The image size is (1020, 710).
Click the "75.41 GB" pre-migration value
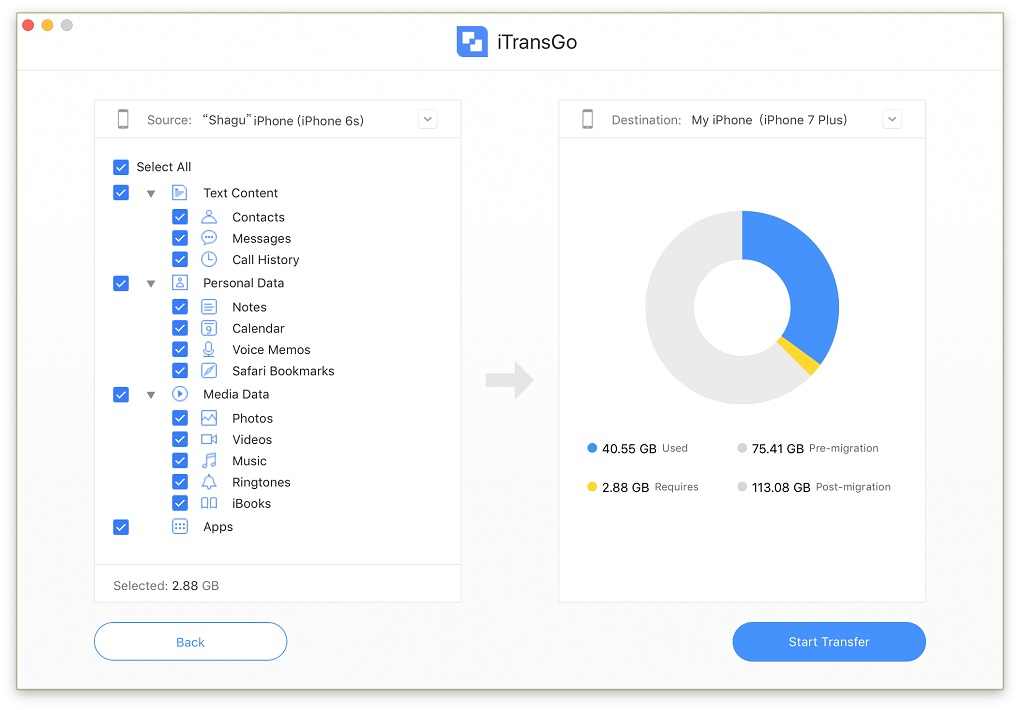pyautogui.click(x=778, y=448)
